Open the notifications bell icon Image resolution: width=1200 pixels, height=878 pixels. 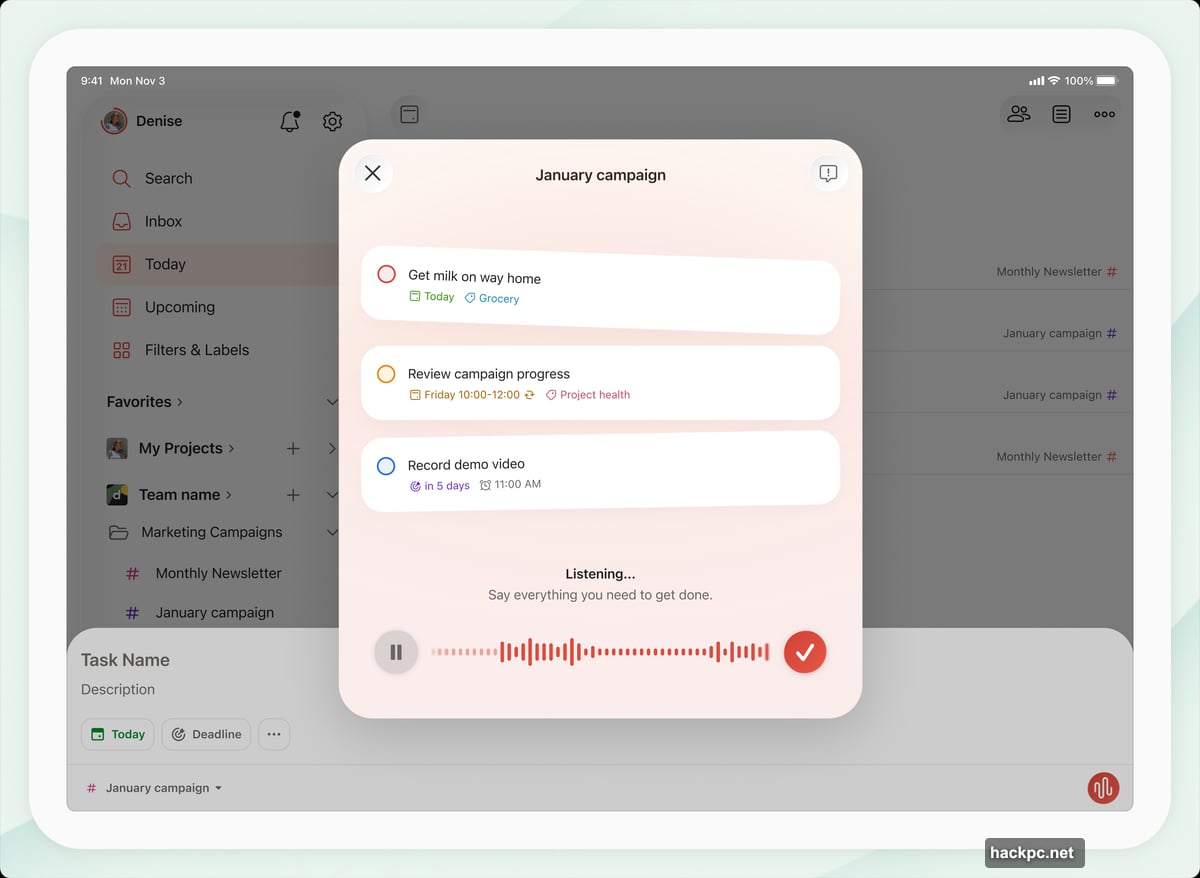point(290,122)
